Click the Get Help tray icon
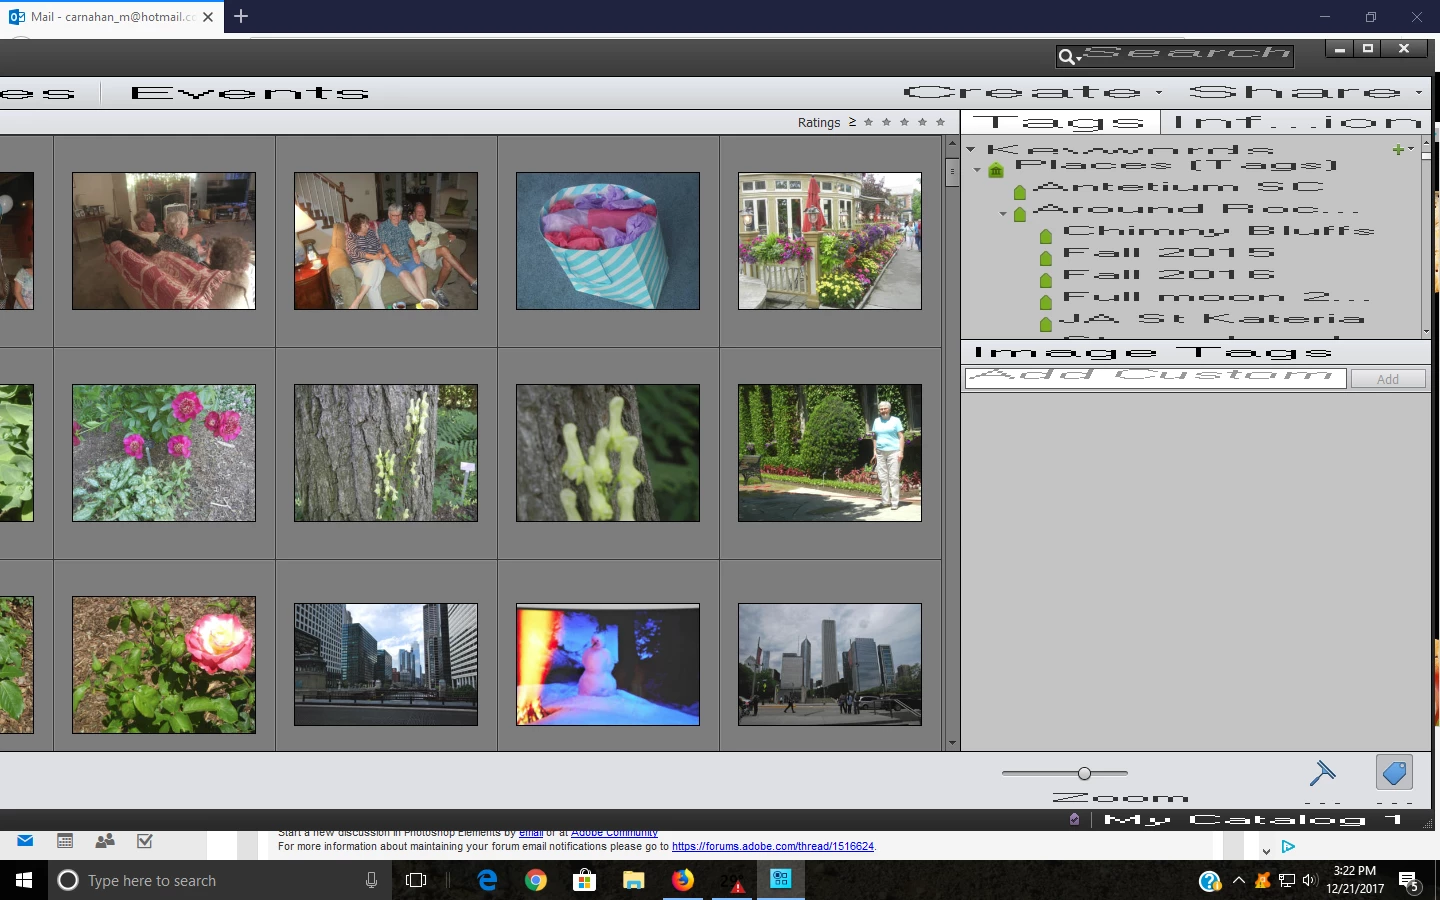The width and height of the screenshot is (1440, 900). [1210, 881]
